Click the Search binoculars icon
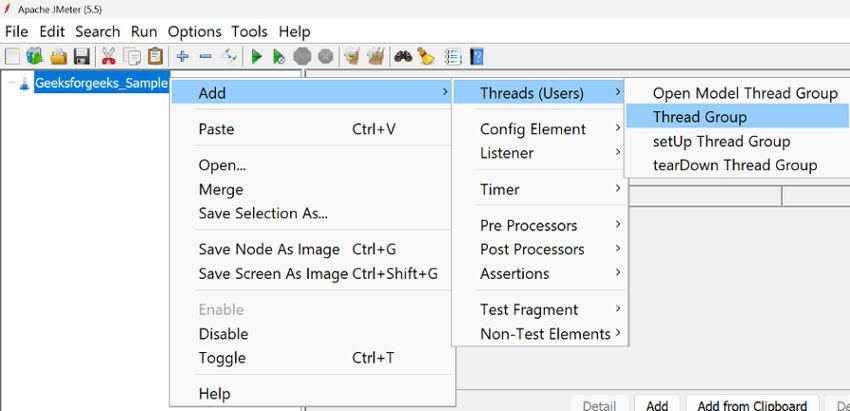 [403, 57]
